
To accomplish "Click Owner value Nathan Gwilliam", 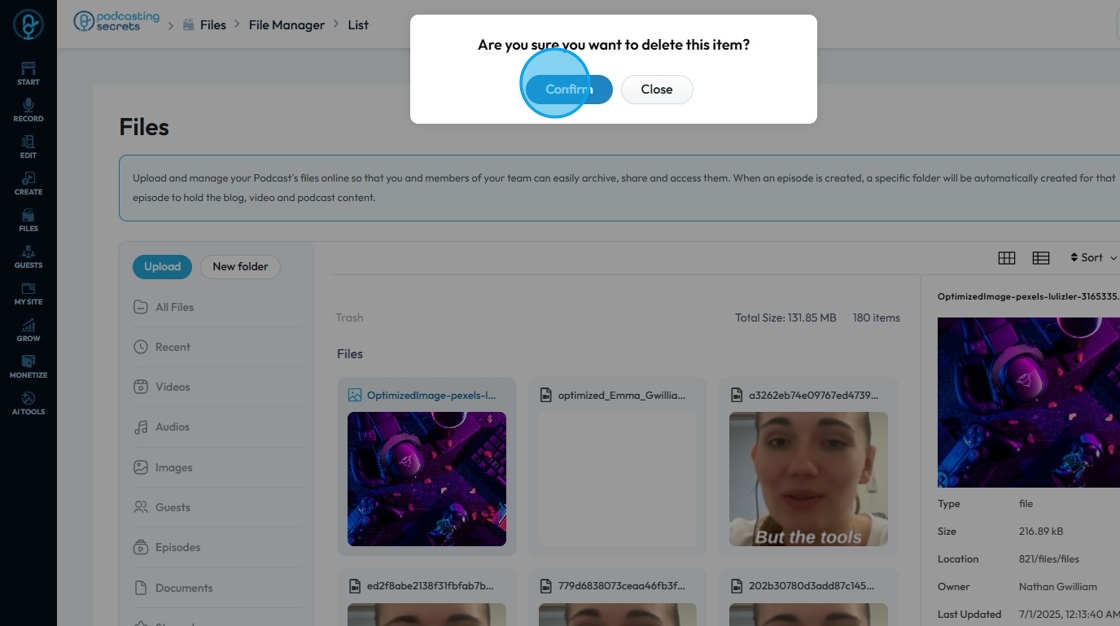I will (1057, 587).
